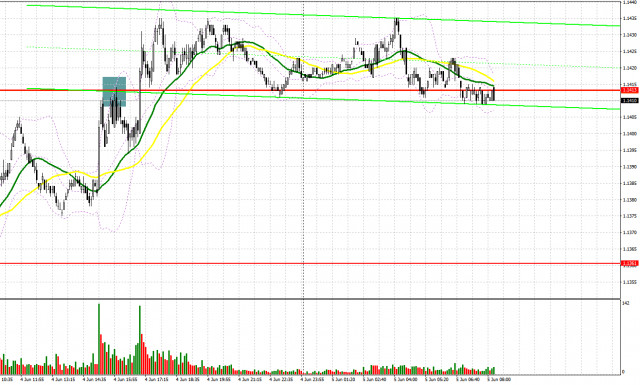Click the second tall green volume spike
640x385 pixels.
[140, 340]
